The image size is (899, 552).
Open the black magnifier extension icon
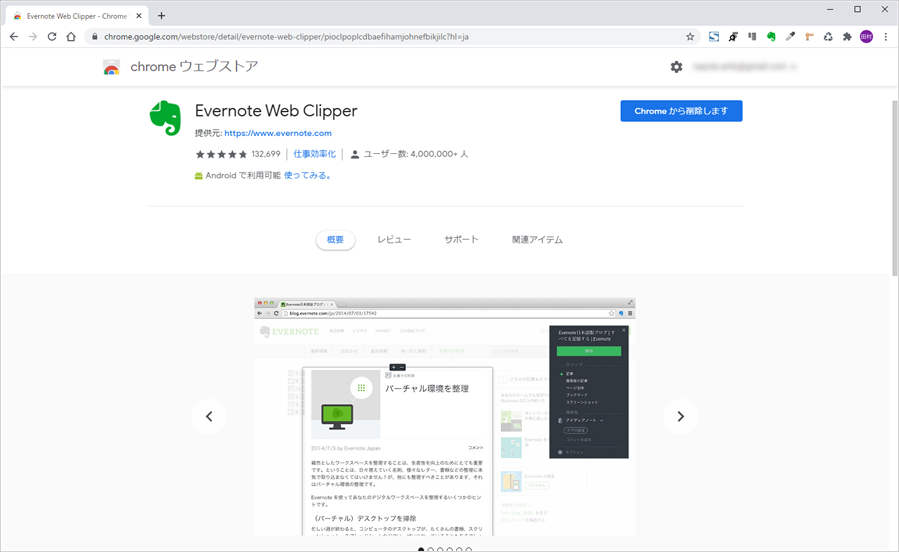click(x=733, y=37)
